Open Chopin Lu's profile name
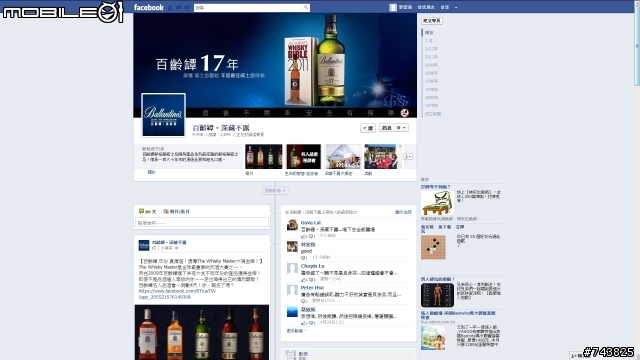The width and height of the screenshot is (640, 360). tap(312, 266)
